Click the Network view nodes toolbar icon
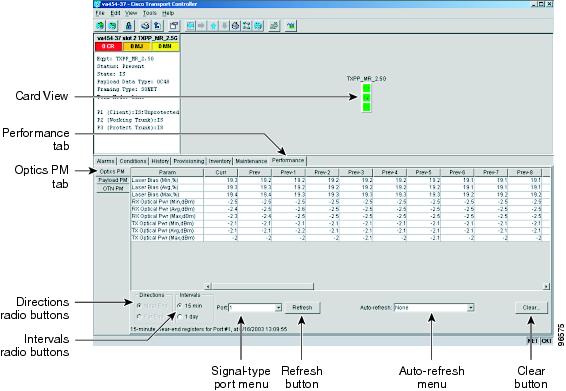Screen dimensions: 566x391 [x=247, y=26]
